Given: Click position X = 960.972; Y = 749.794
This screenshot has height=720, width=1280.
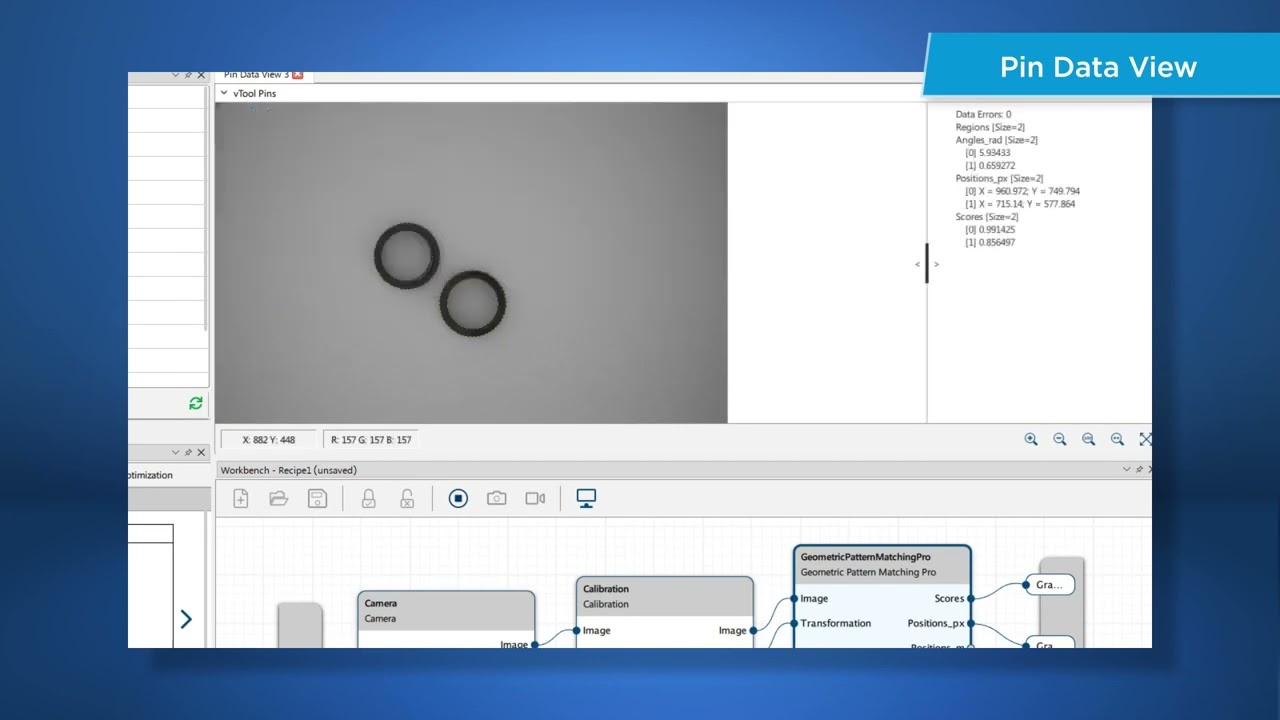Looking at the screenshot, I should tap(1022, 191).
